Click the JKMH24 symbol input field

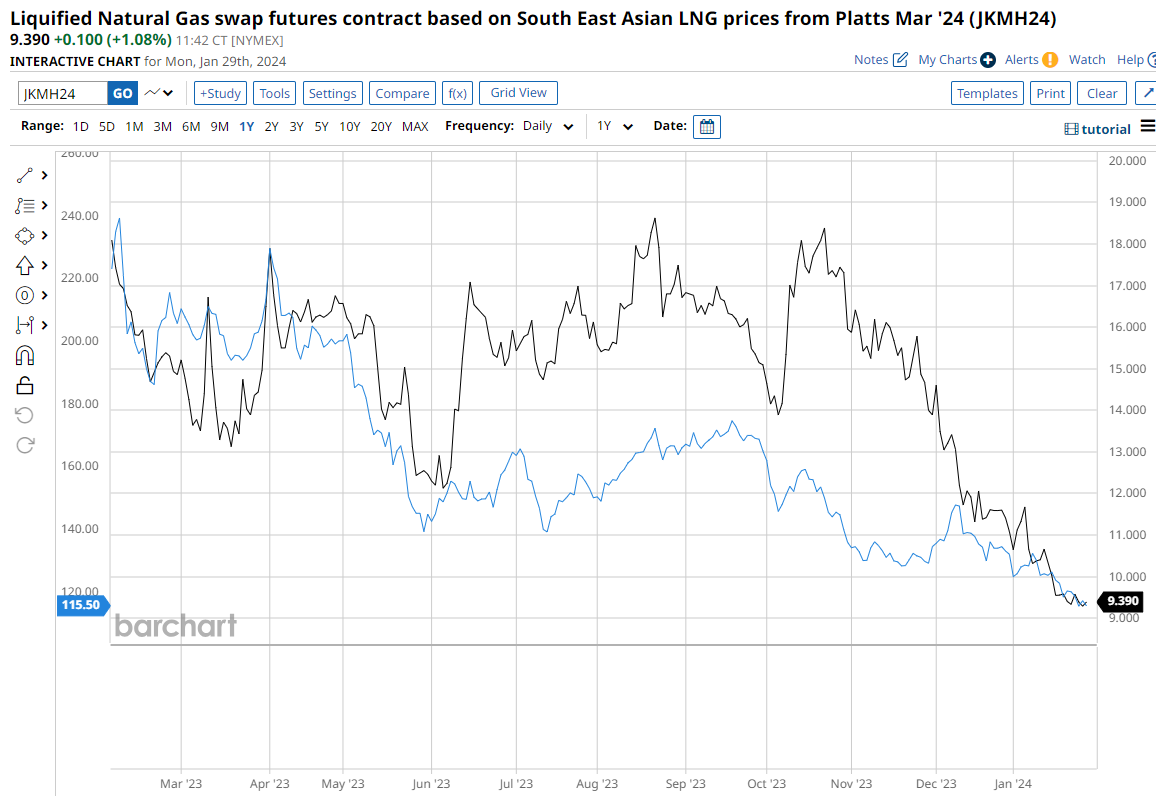(63, 93)
